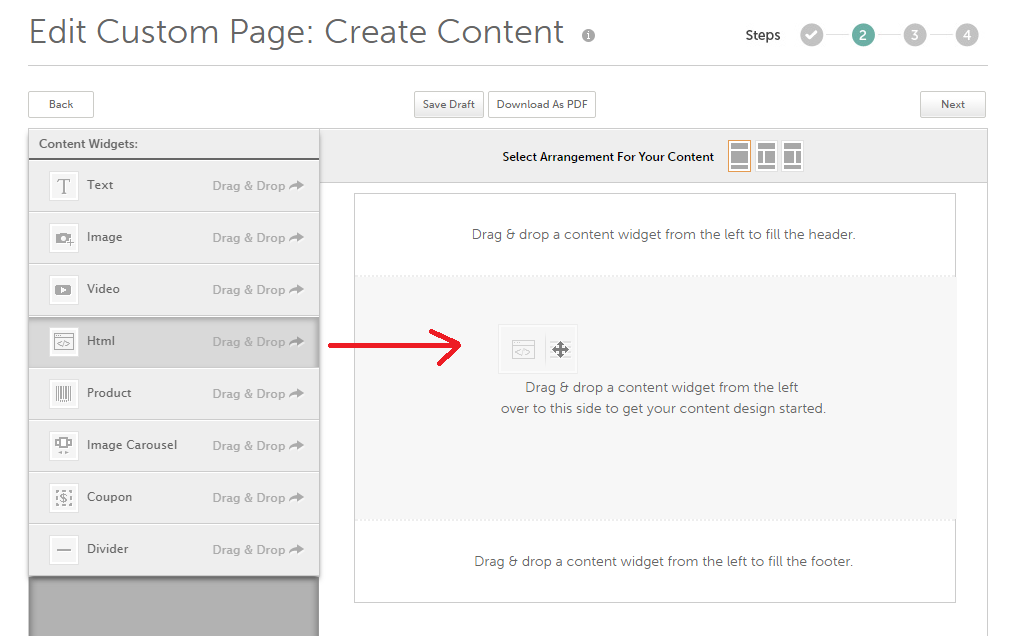
Task: Click the 'Coupon' widget label
Action: [x=110, y=497]
